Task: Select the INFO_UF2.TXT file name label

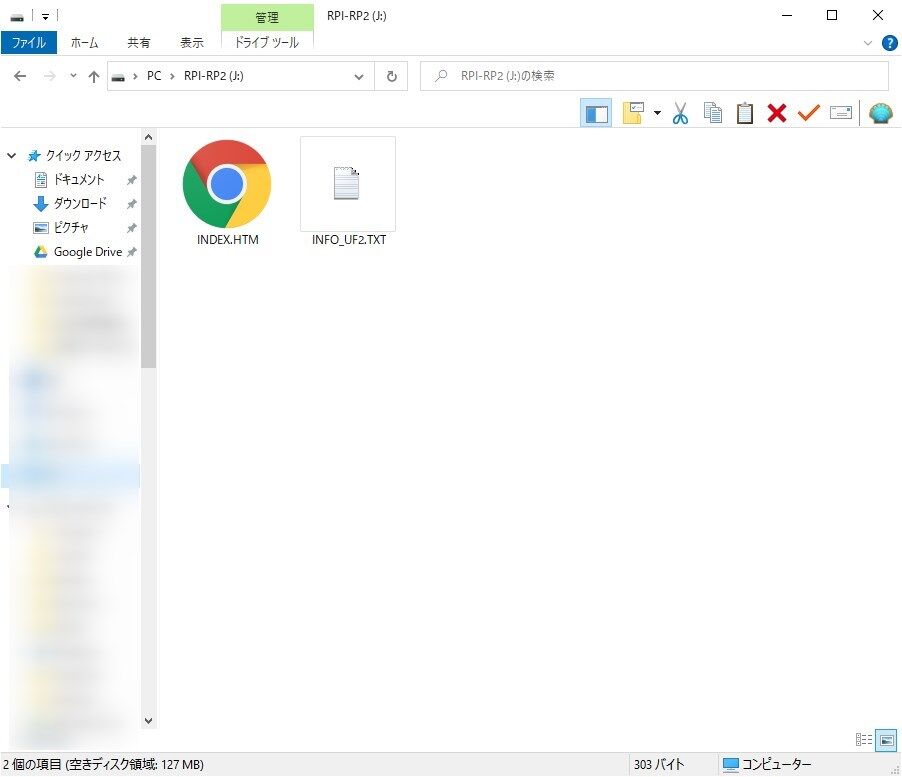Action: pos(349,240)
